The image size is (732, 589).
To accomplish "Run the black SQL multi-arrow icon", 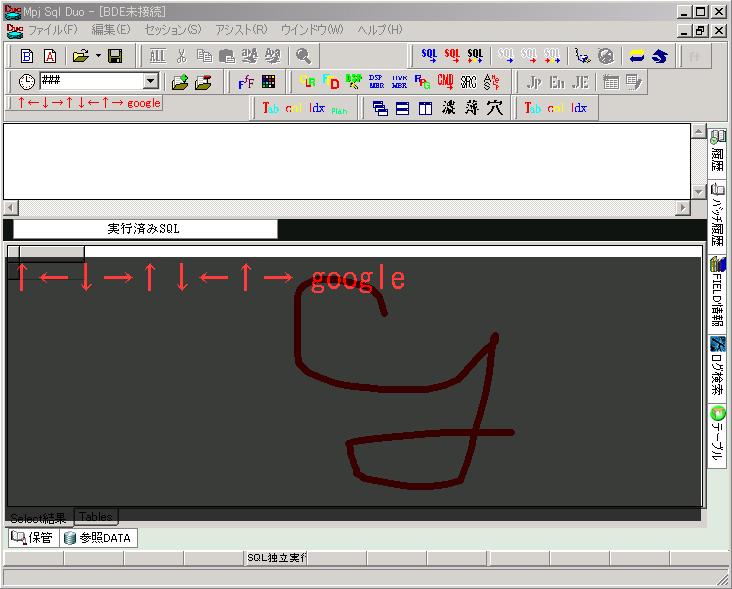I will click(475, 56).
